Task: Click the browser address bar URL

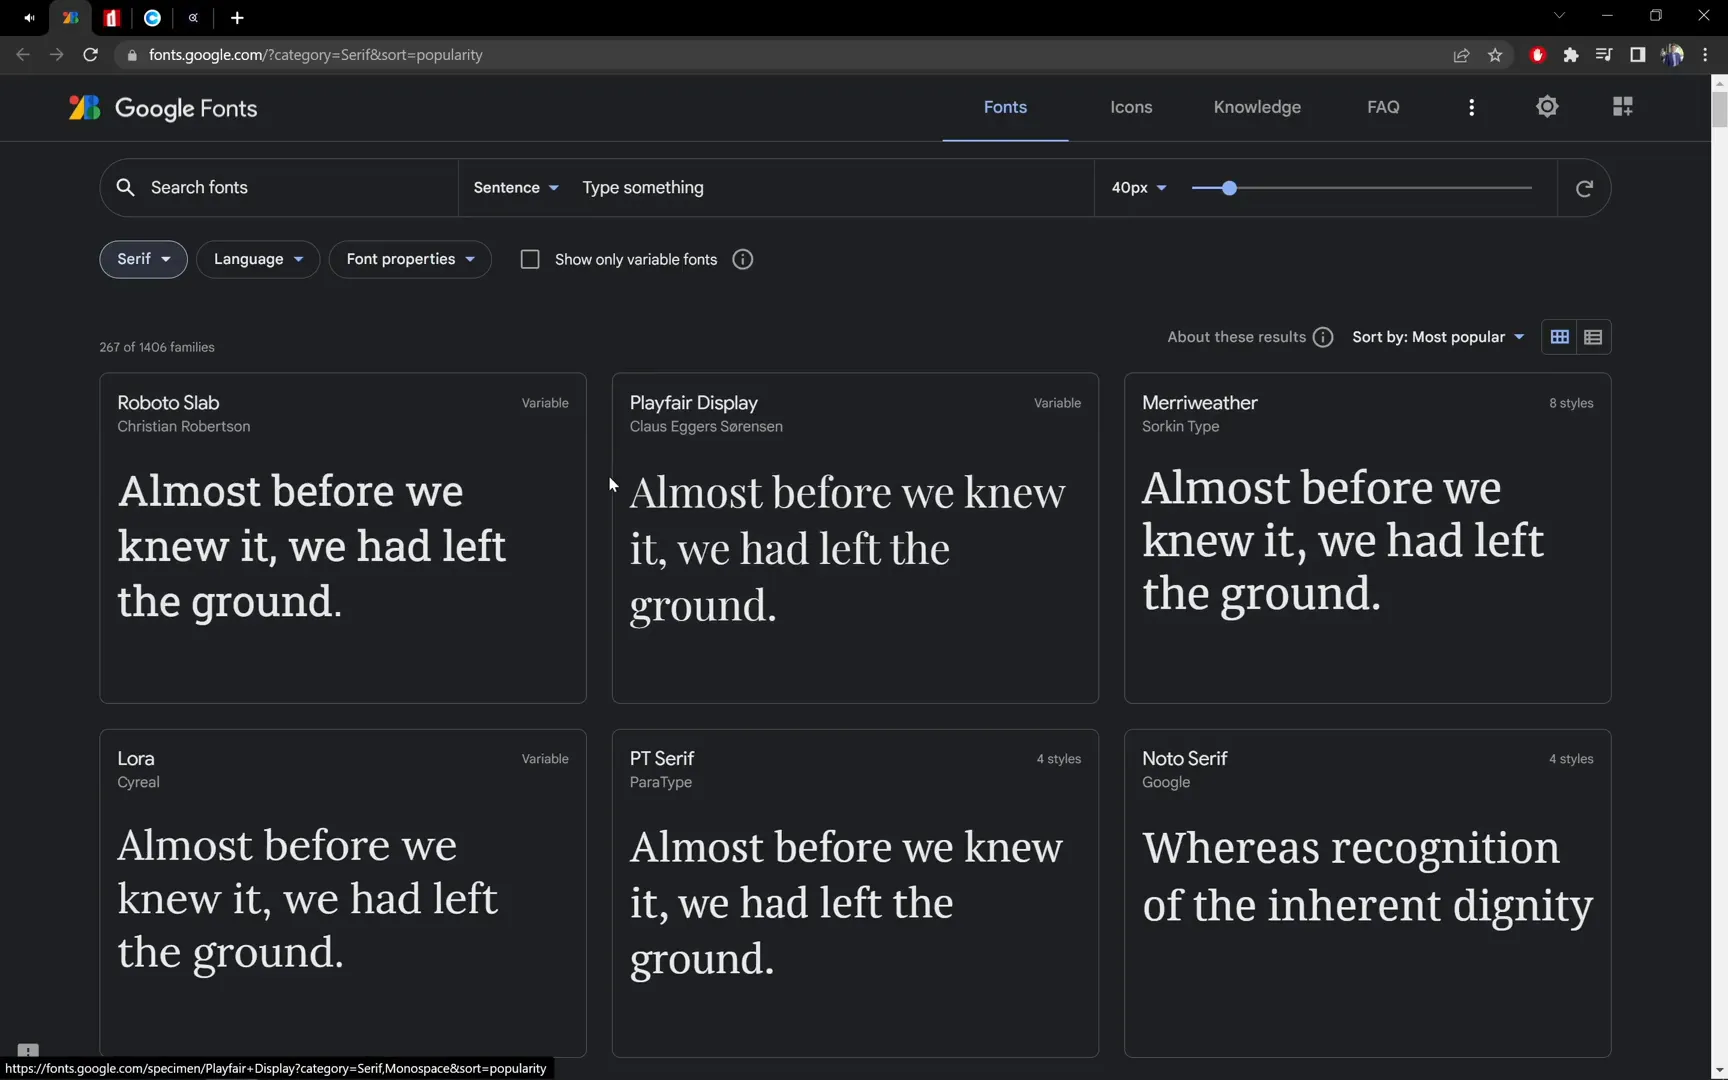Action: [x=315, y=55]
